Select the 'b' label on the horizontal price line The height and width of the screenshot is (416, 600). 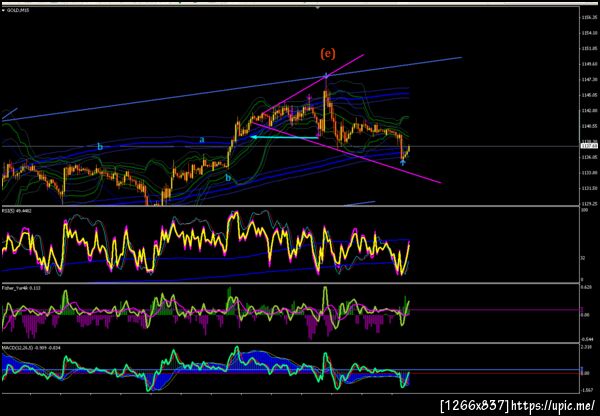tap(100, 147)
